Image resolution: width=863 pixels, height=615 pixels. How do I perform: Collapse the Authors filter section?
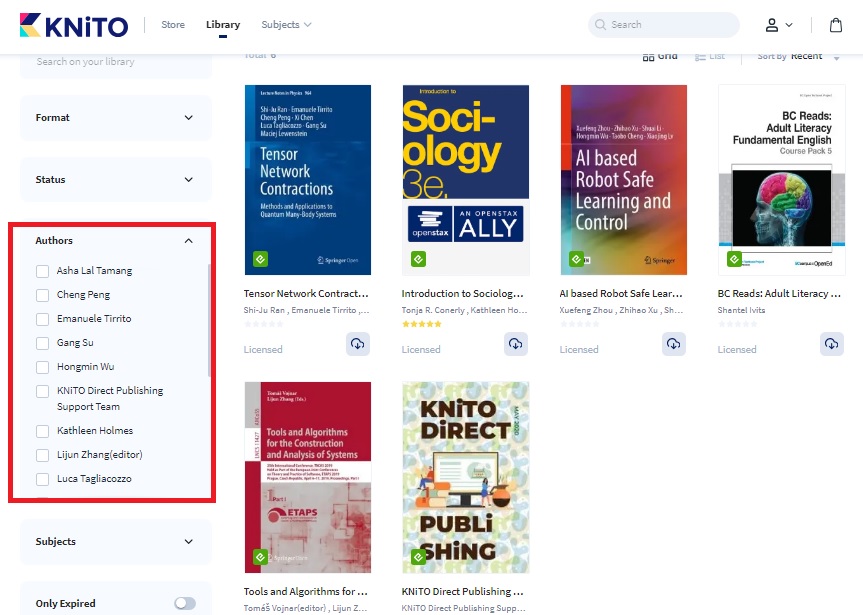(x=189, y=241)
